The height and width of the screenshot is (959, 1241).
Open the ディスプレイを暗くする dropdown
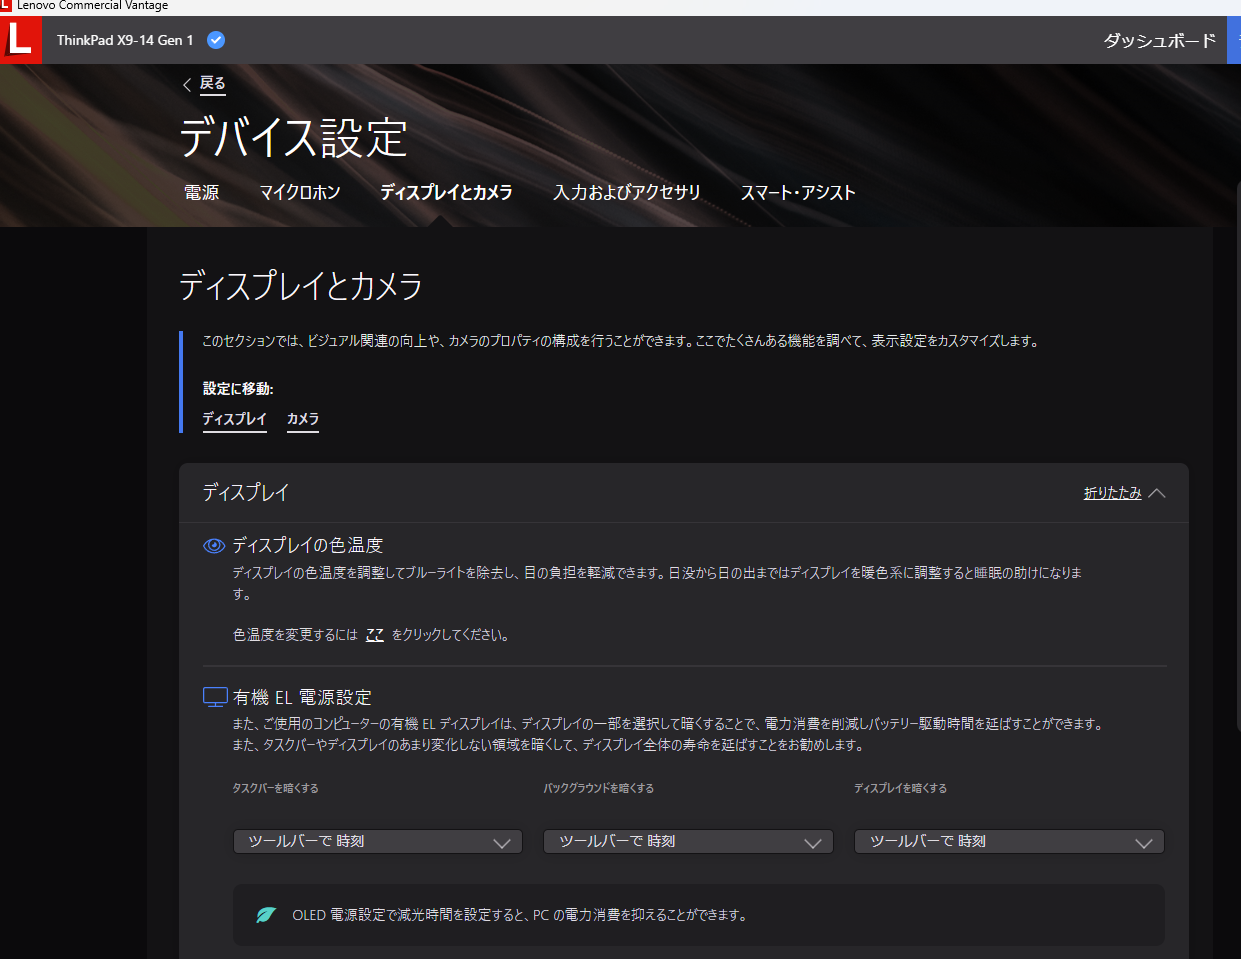pos(1009,841)
